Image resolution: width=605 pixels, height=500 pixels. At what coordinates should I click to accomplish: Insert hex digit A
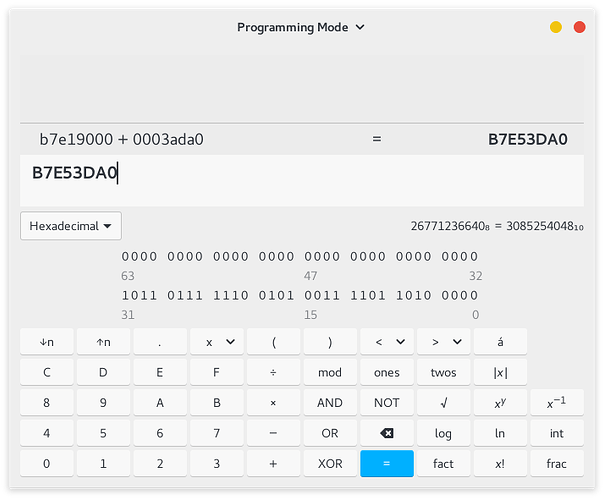point(160,403)
